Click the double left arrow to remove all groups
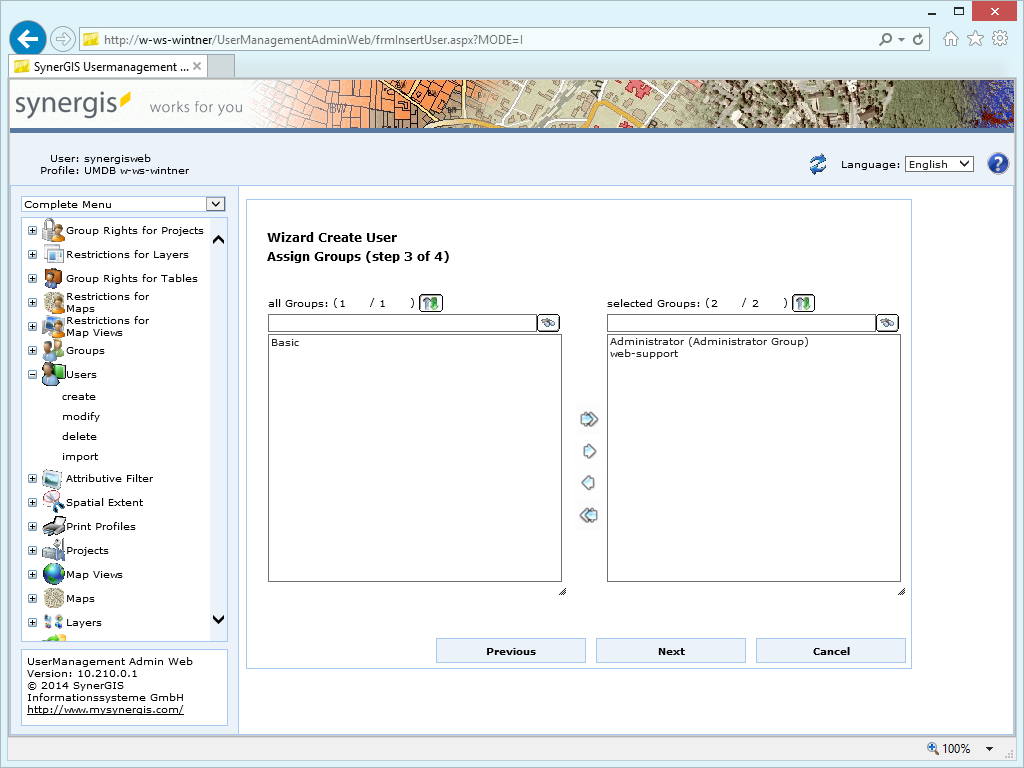The image size is (1024, 768). pyautogui.click(x=587, y=514)
